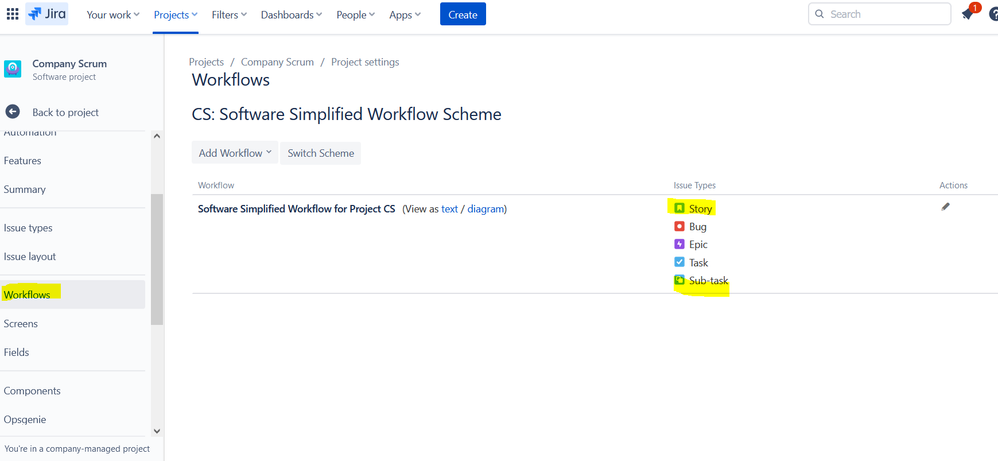Click the red Bug issue type icon
This screenshot has height=461, width=998.
pos(679,226)
